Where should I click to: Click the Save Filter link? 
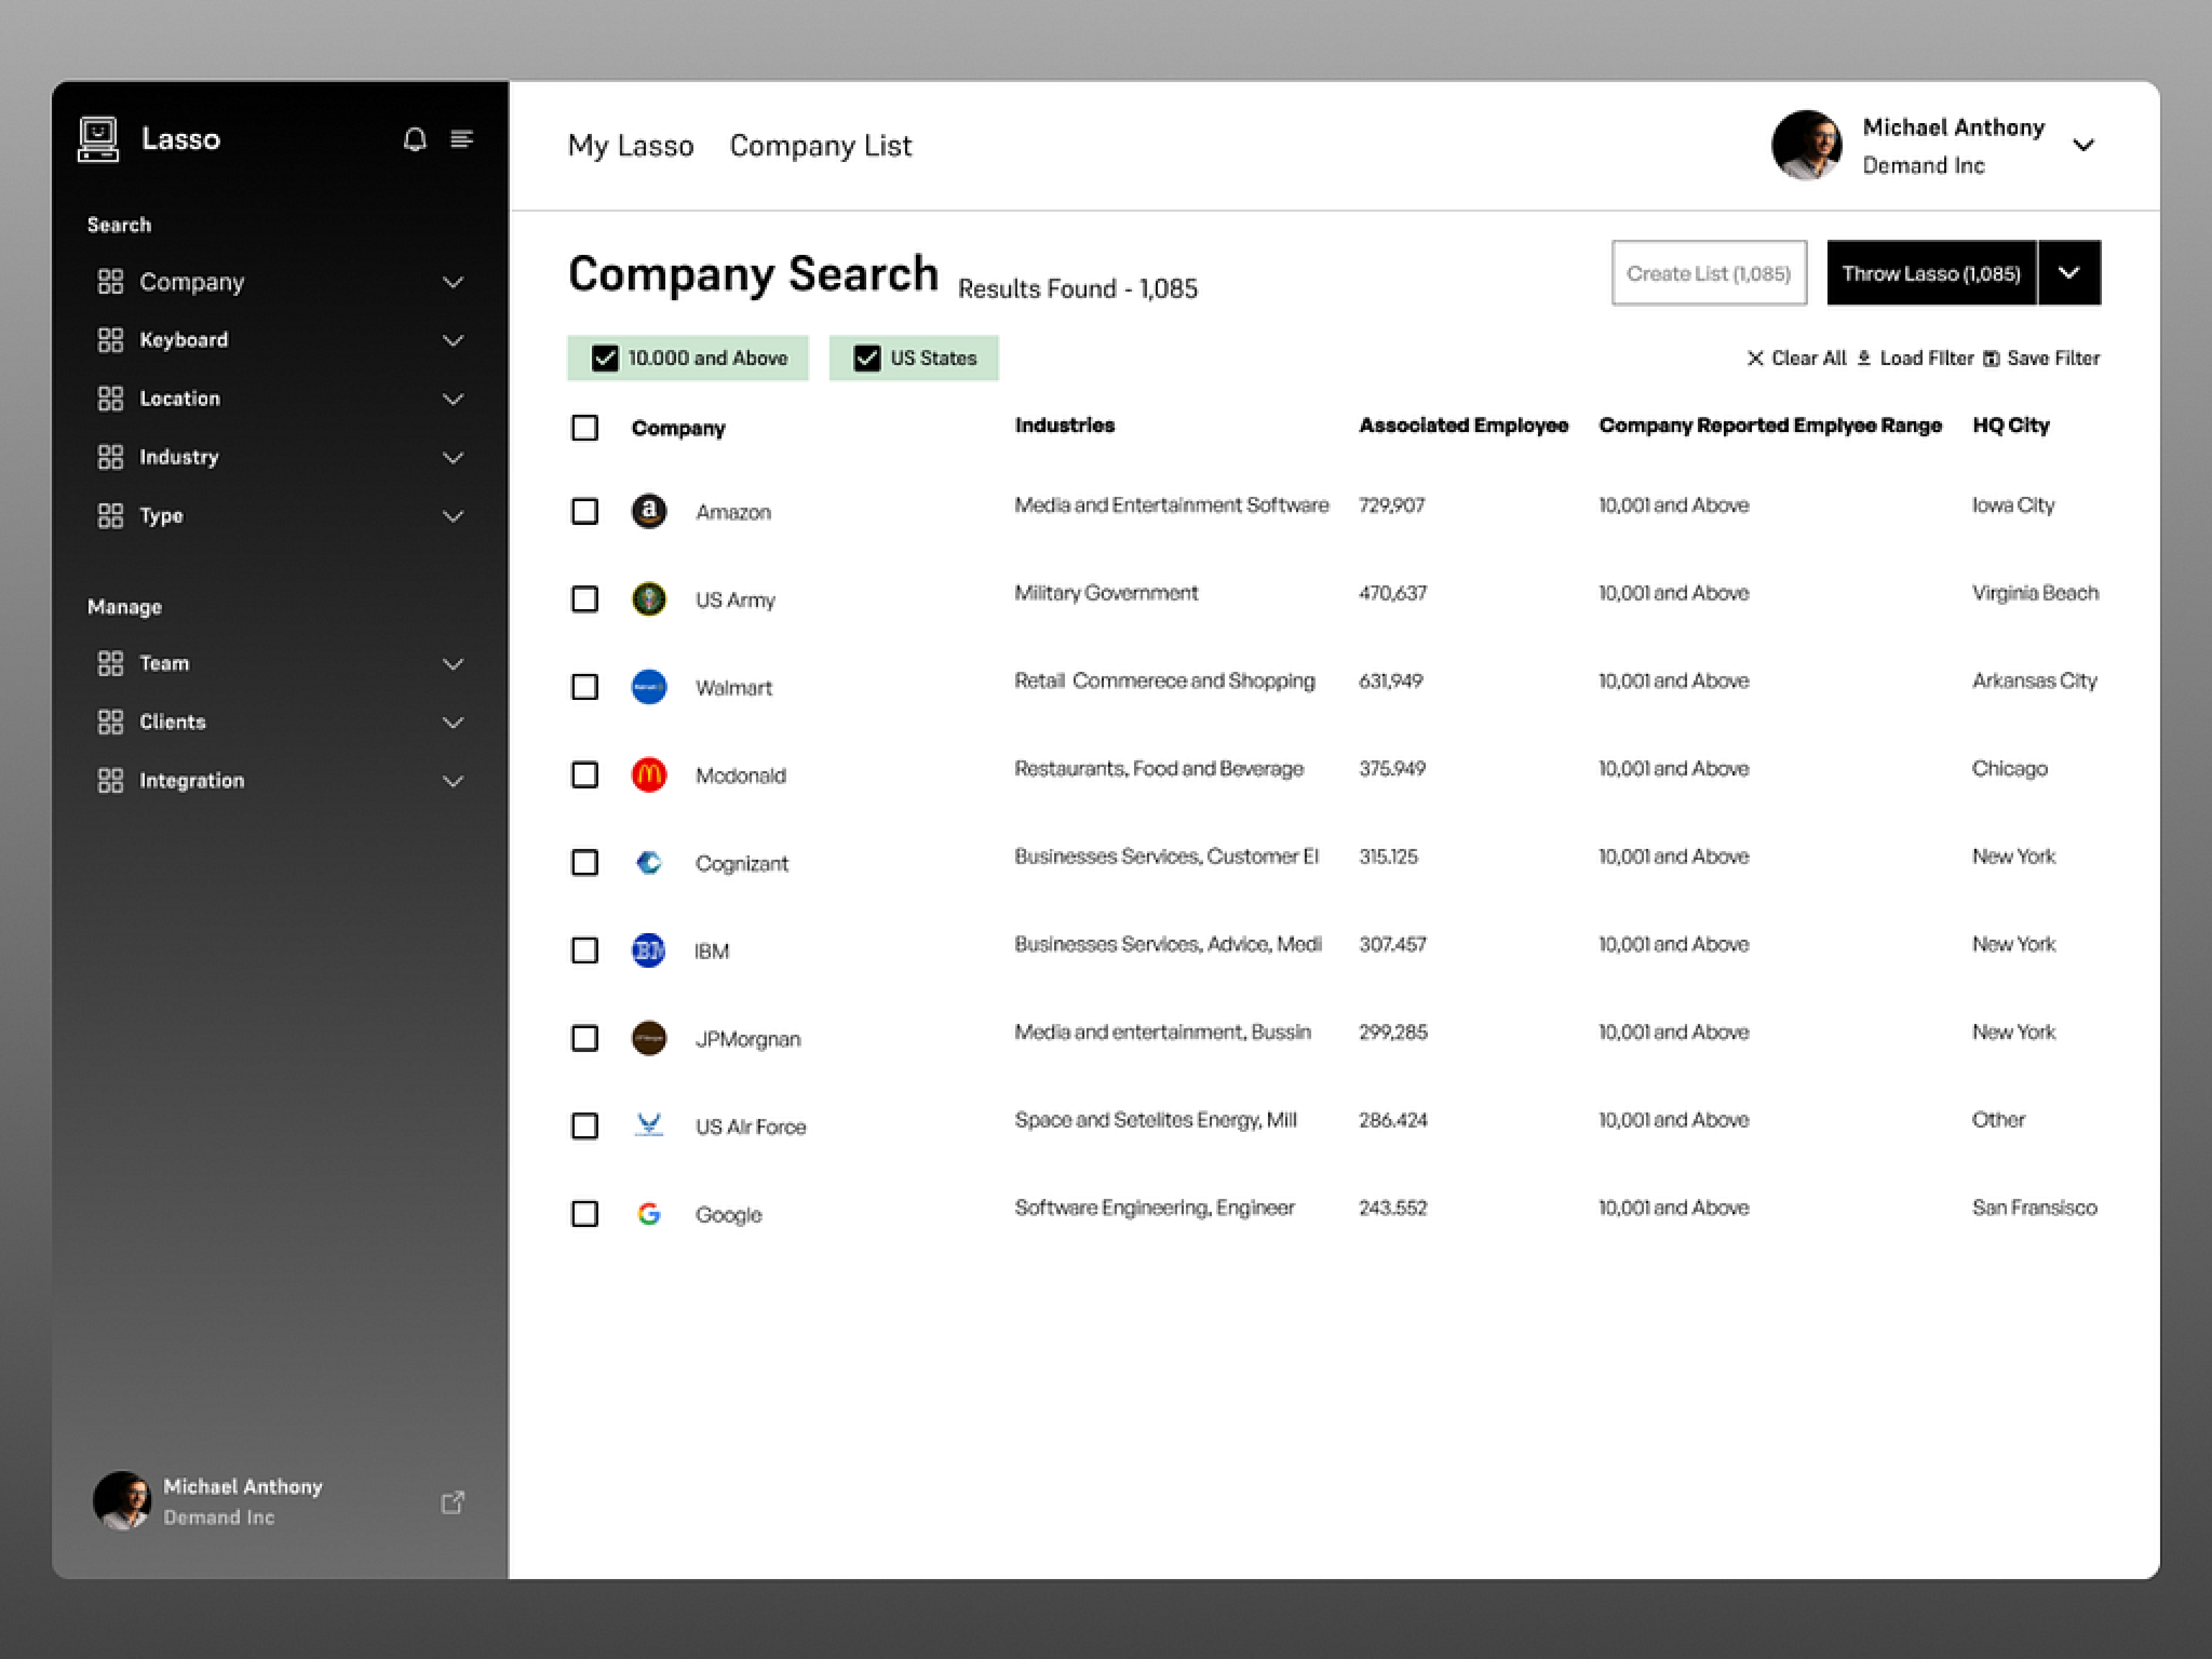(x=2053, y=358)
